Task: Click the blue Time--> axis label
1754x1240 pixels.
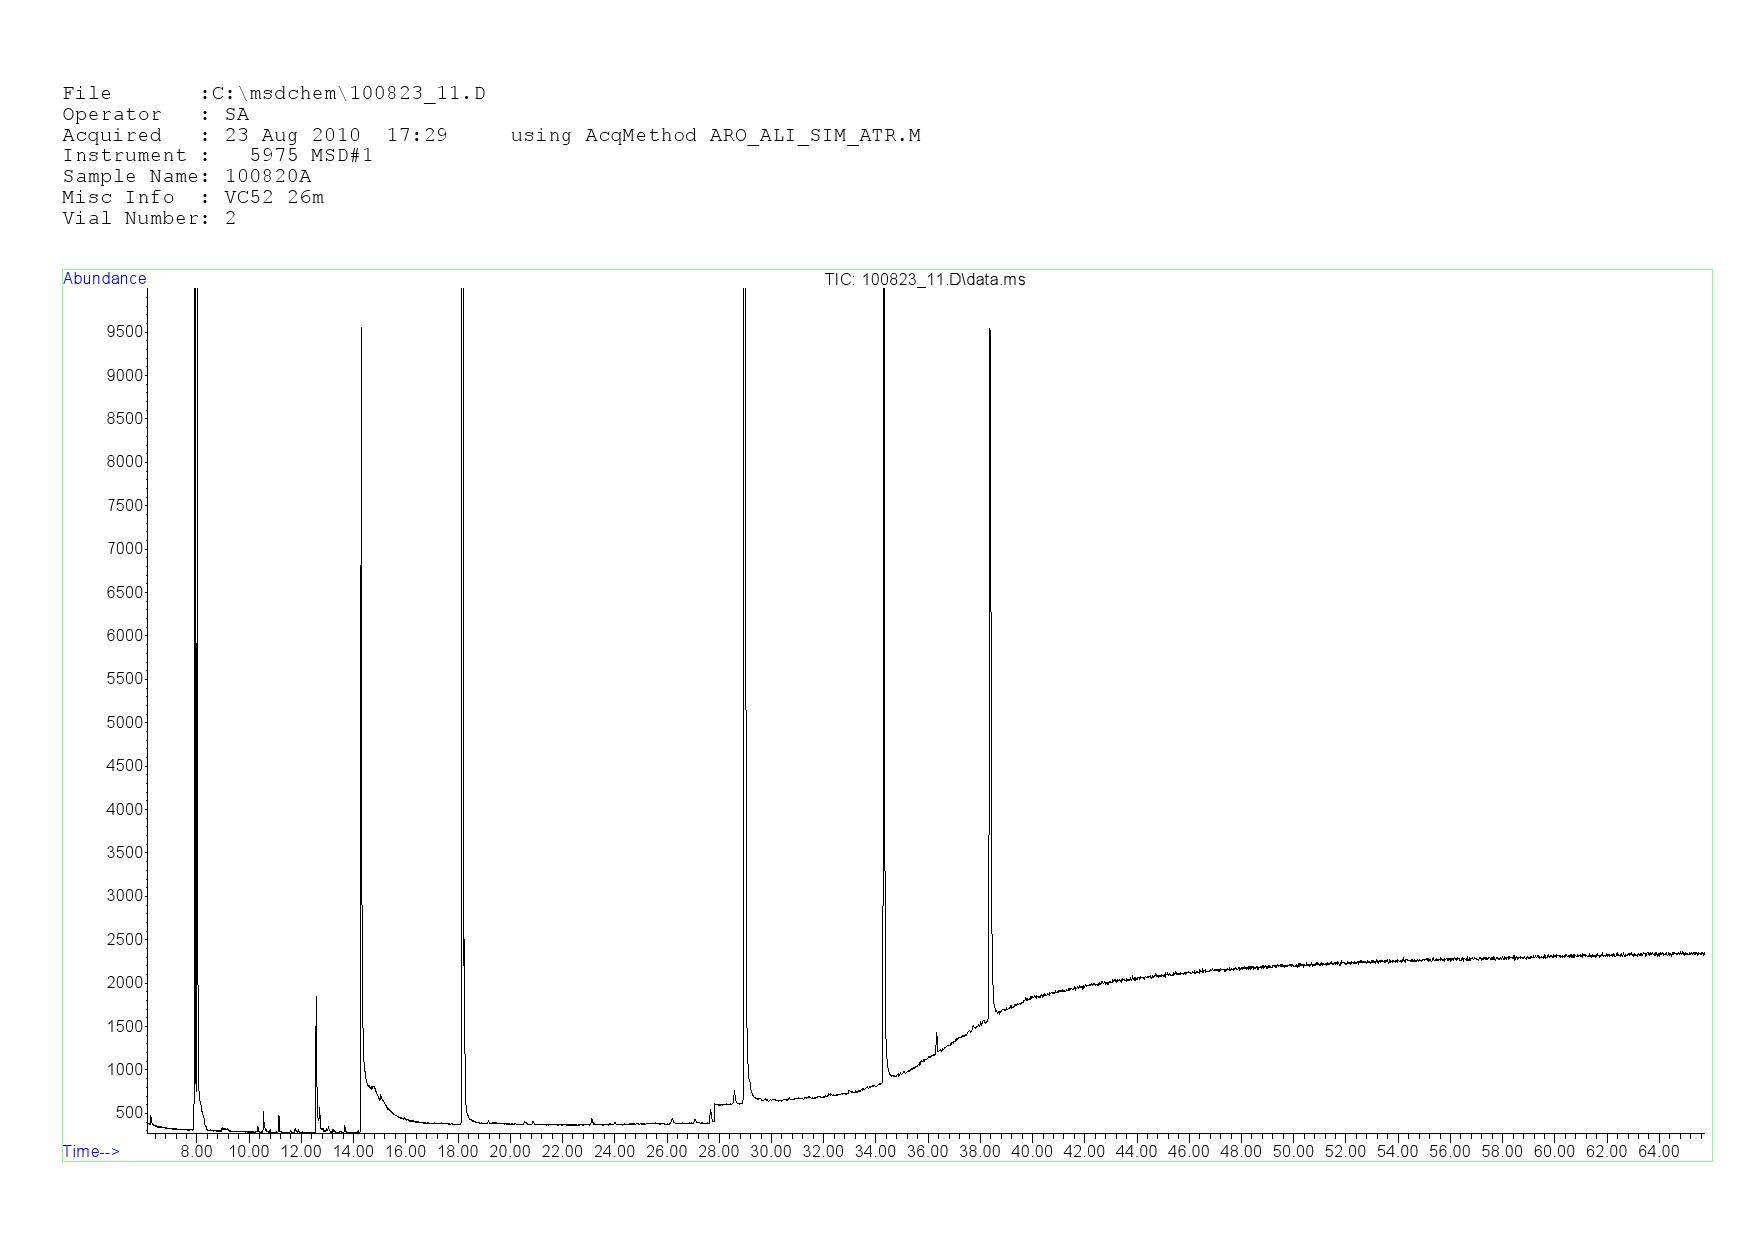Action: [91, 1151]
